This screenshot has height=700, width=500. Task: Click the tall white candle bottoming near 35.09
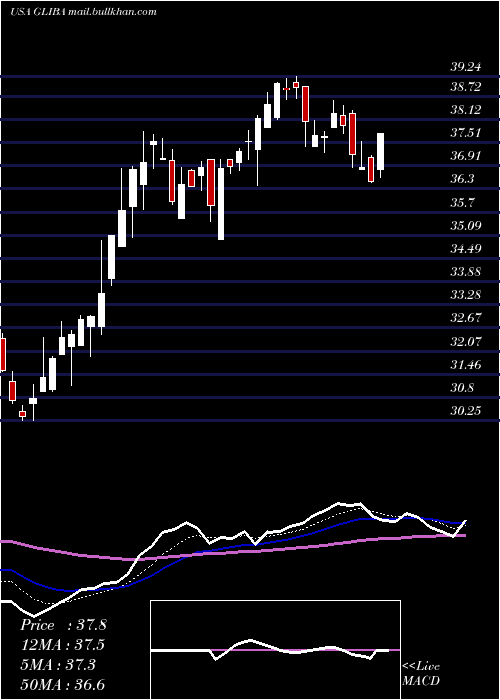point(221,204)
